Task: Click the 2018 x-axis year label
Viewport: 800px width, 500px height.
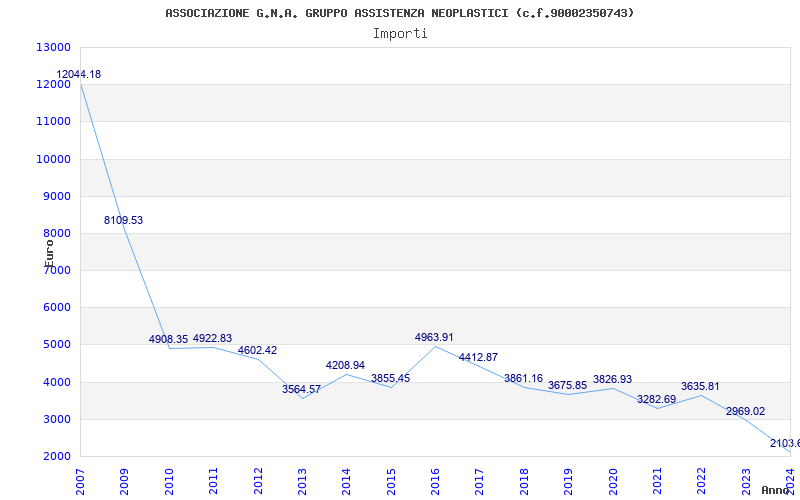Action: (524, 481)
